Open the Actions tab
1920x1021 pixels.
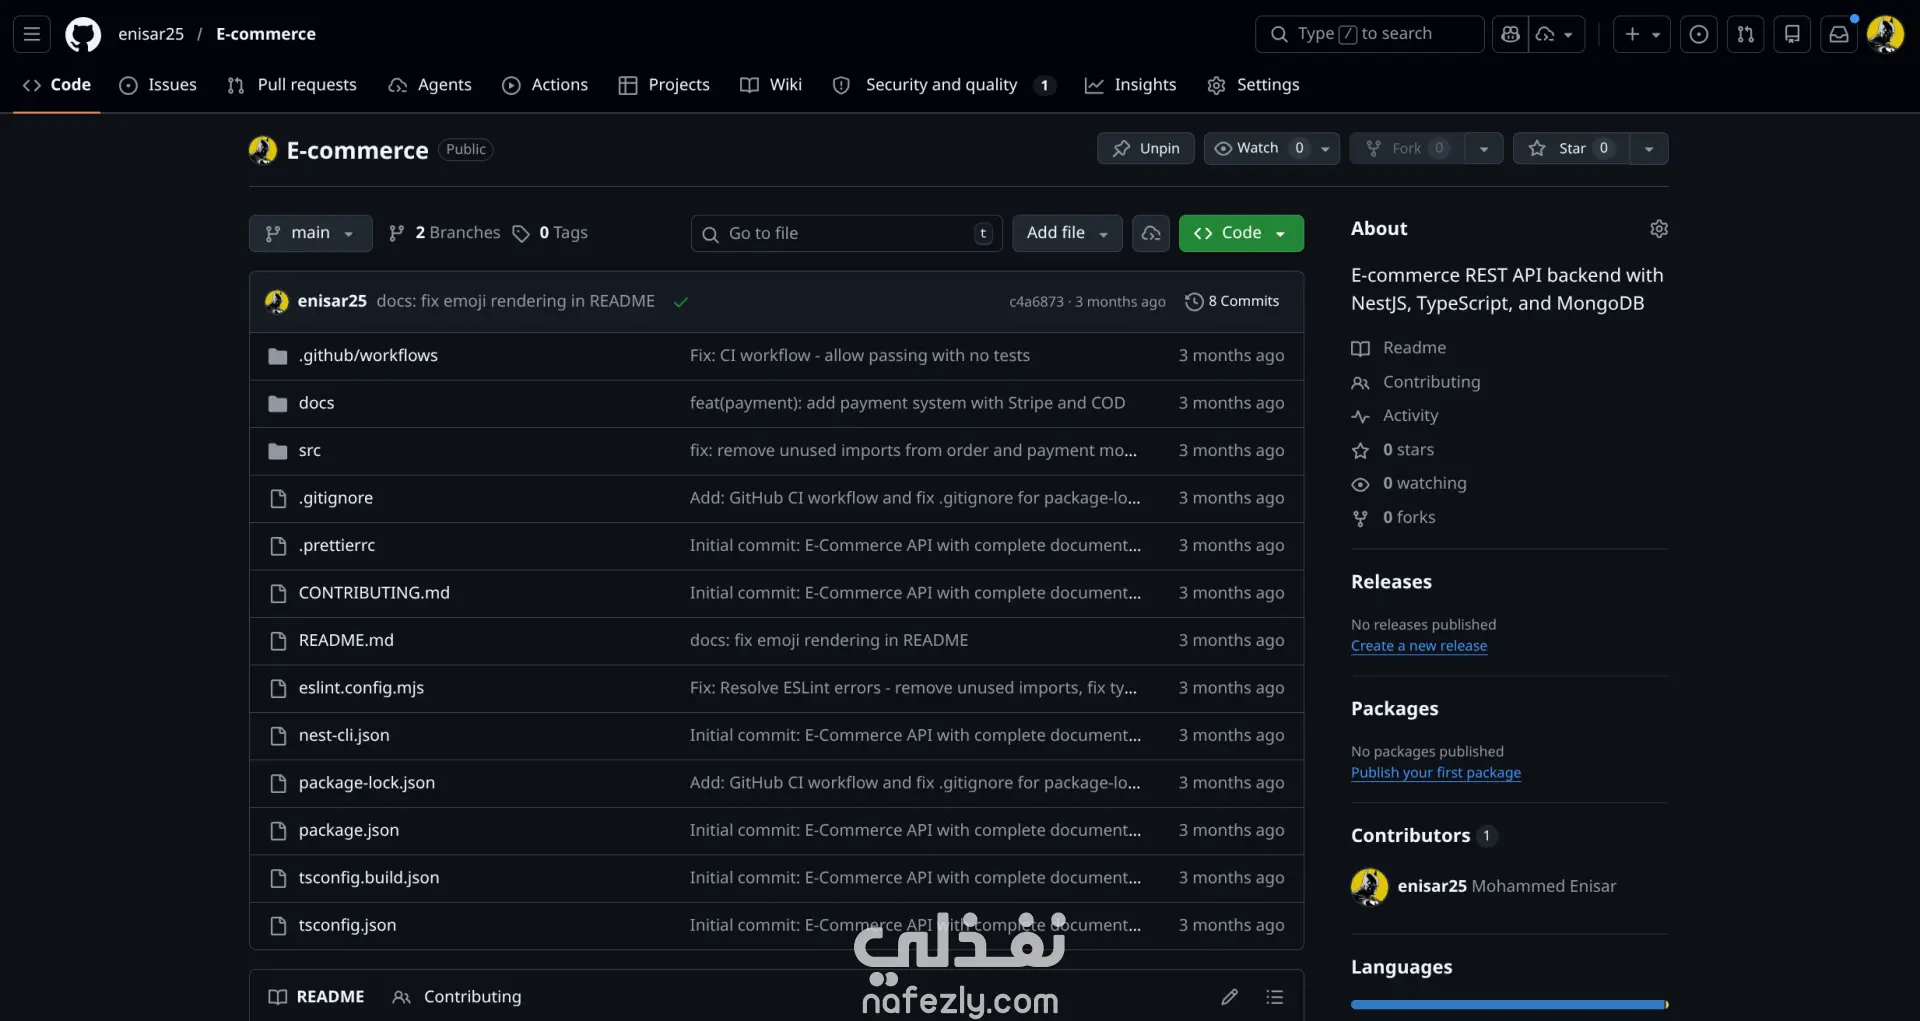pos(545,85)
